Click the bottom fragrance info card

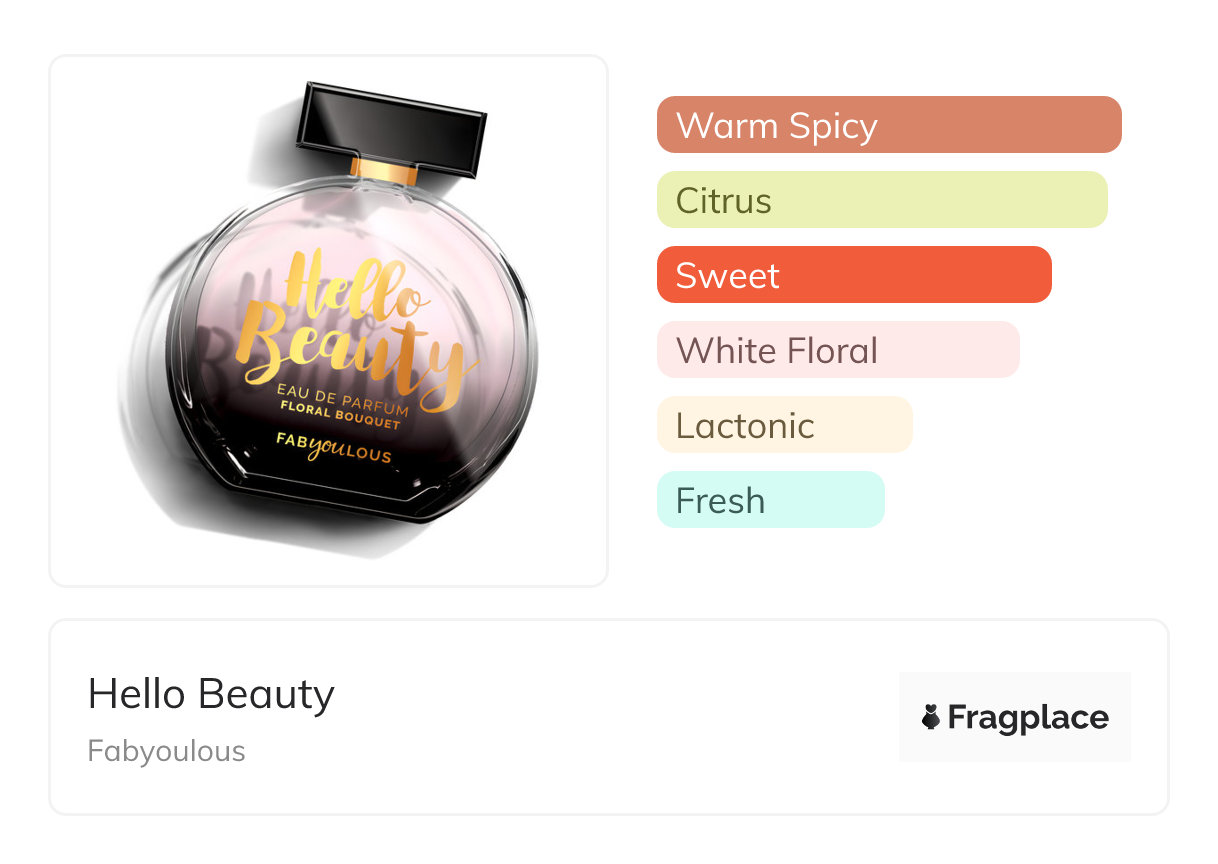(x=609, y=717)
